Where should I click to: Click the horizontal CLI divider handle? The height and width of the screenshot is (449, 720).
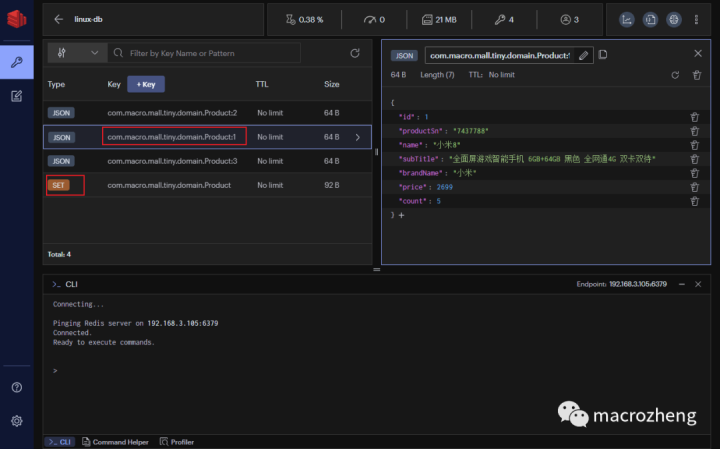[x=377, y=269]
